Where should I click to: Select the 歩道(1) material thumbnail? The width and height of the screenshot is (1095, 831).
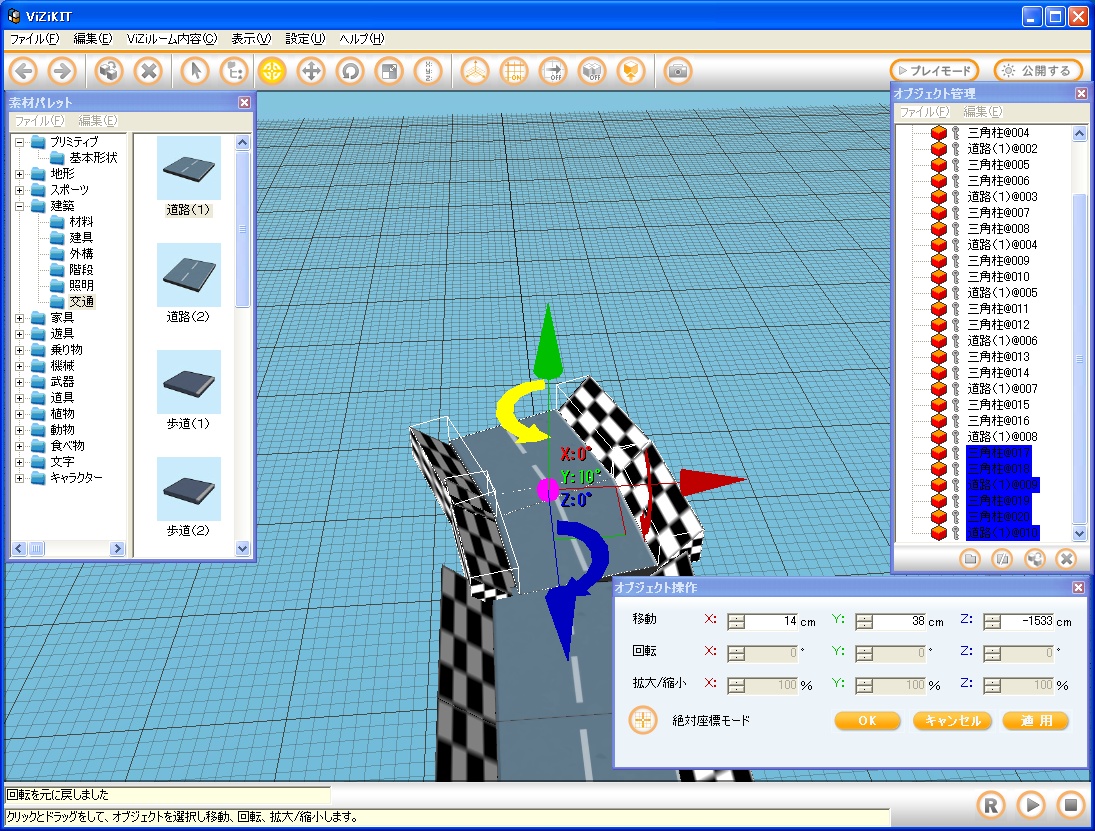(x=189, y=382)
